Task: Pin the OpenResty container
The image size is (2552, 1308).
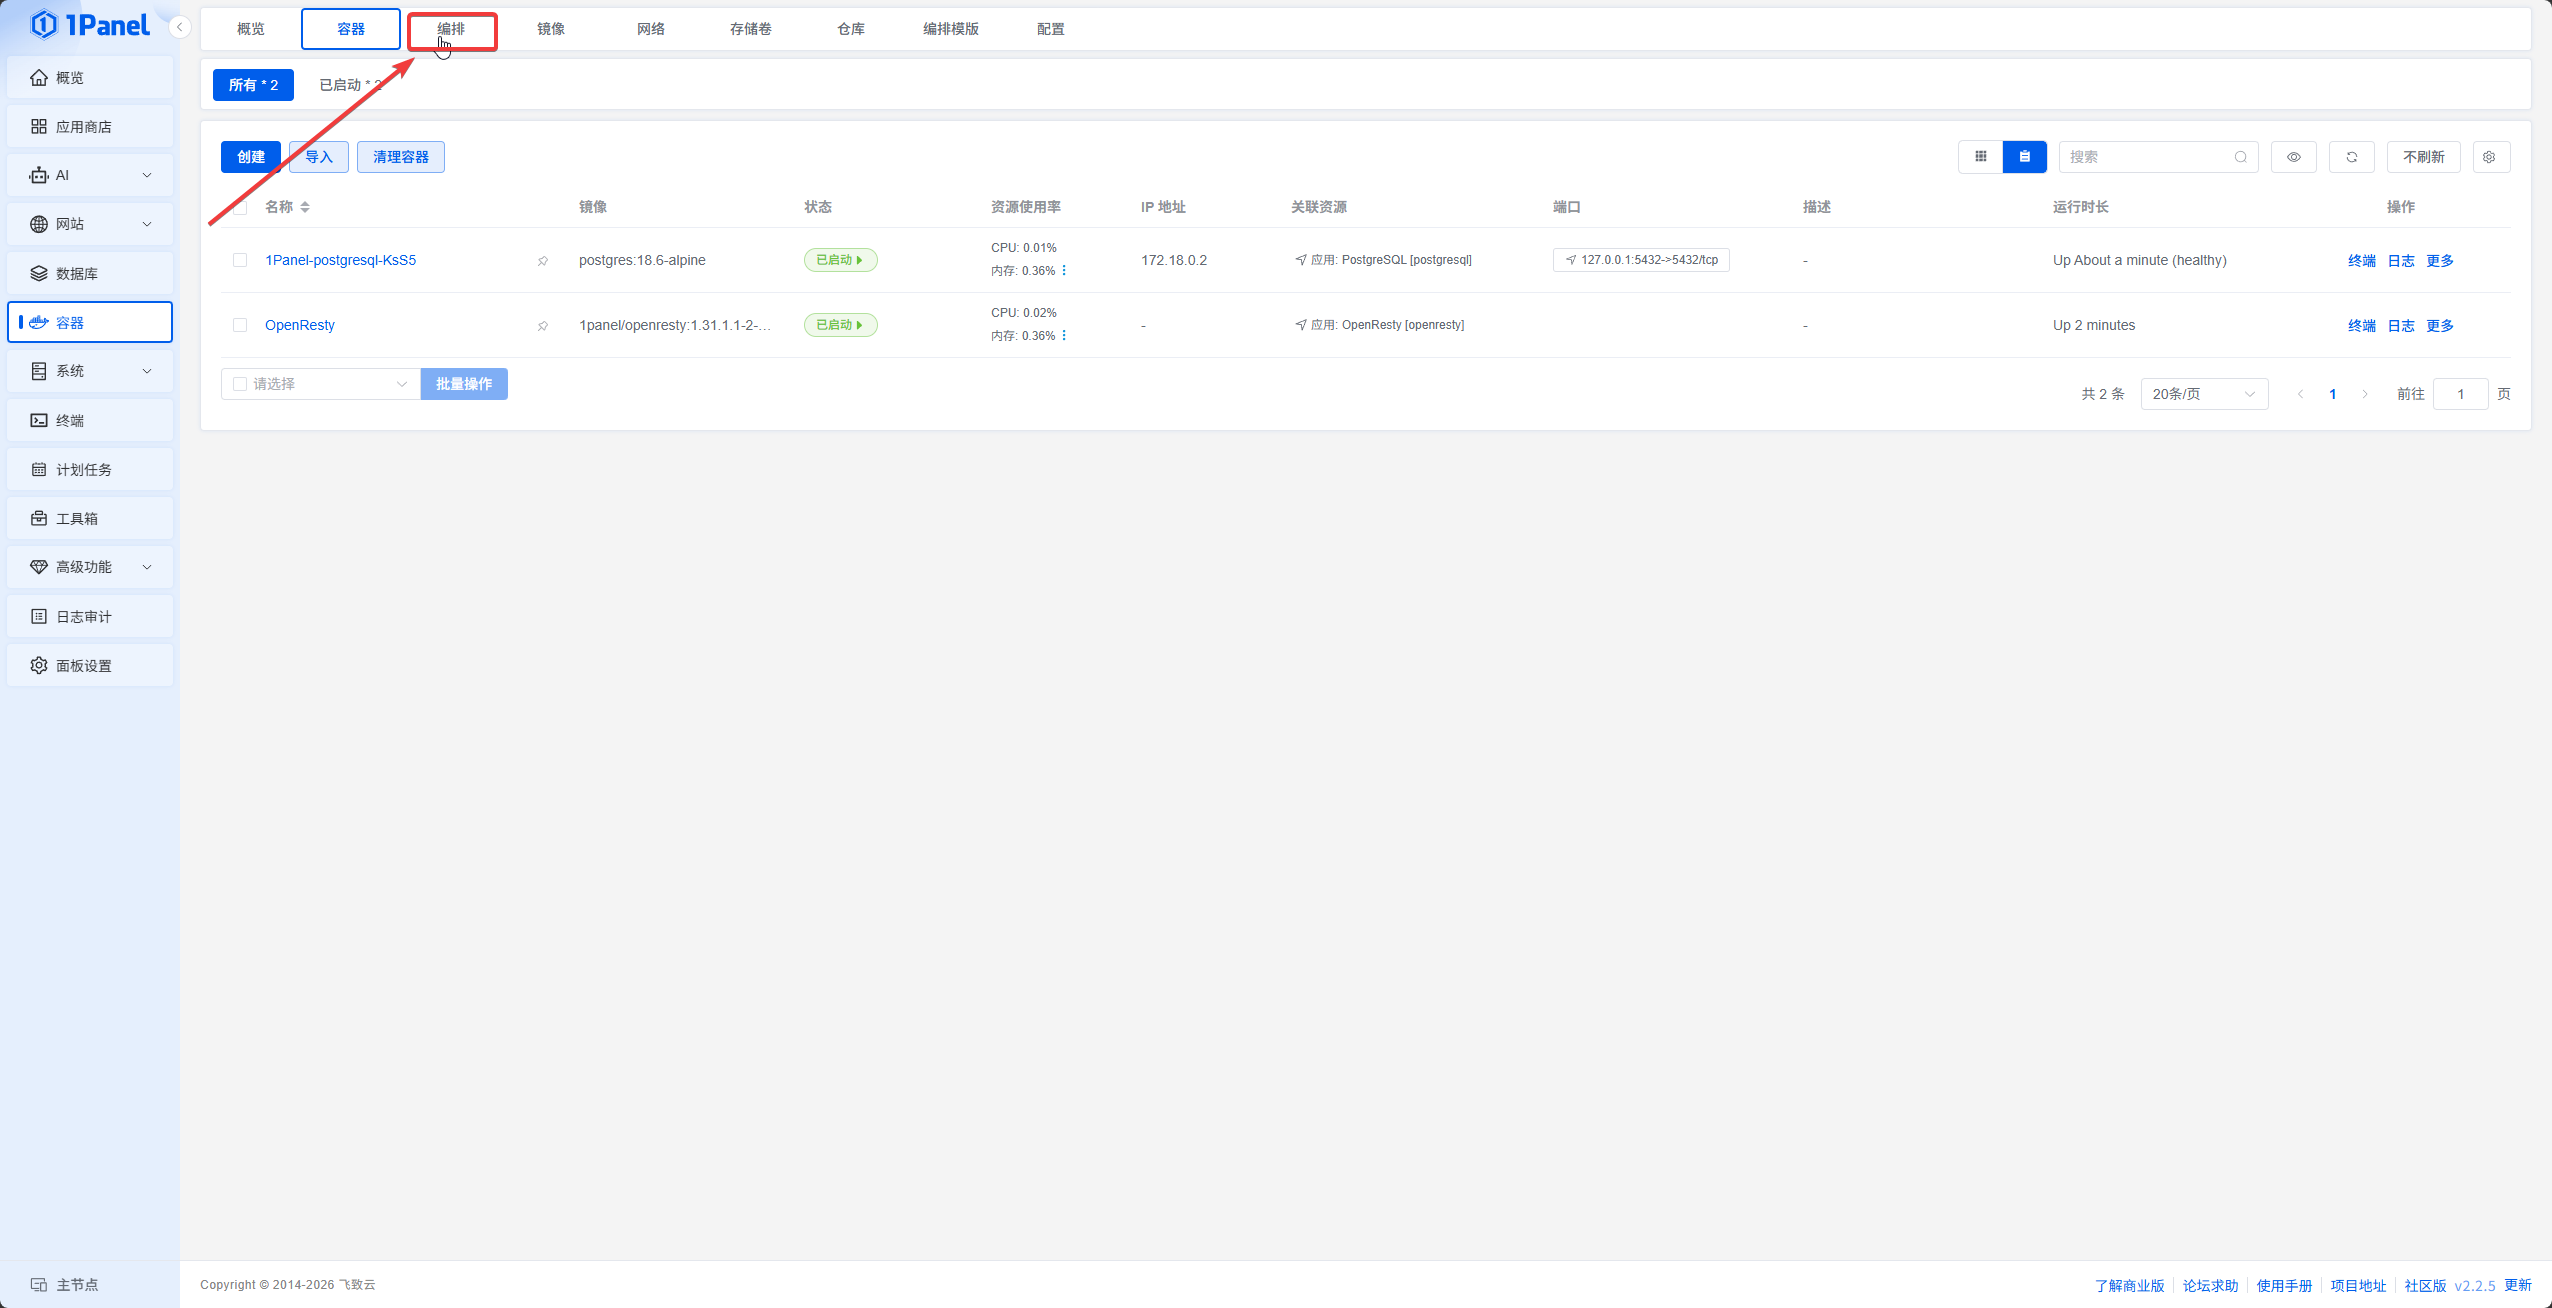Action: point(543,326)
